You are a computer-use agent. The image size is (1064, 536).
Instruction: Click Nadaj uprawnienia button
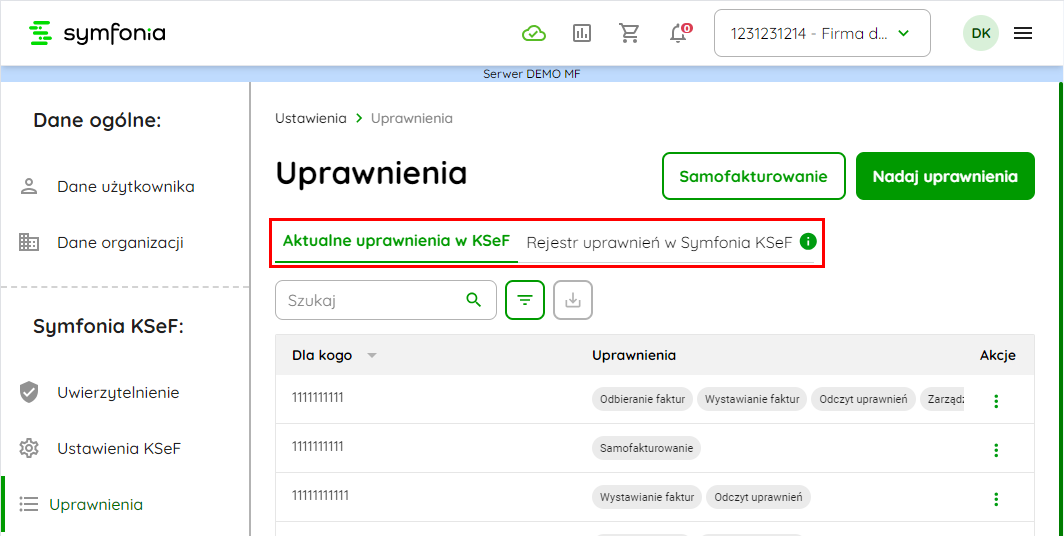pyautogui.click(x=945, y=176)
